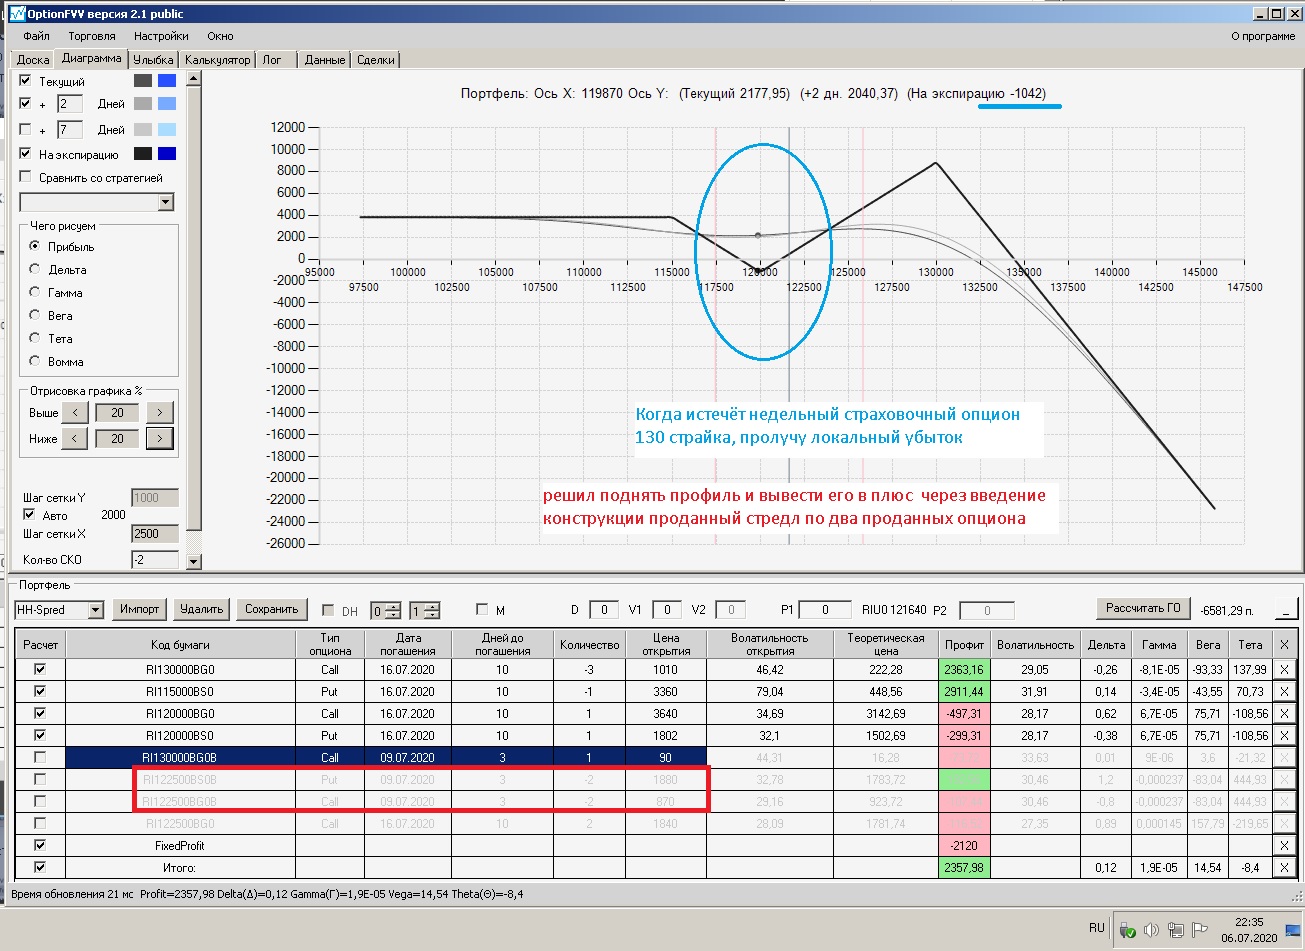Click the X button in the Итого row
The width and height of the screenshot is (1305, 951).
[1285, 867]
